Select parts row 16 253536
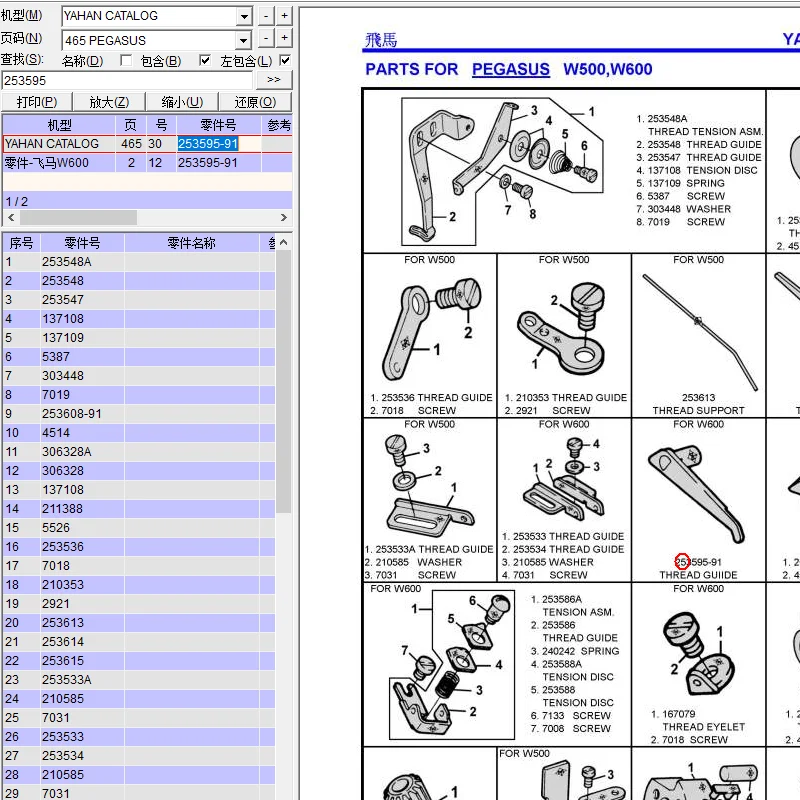 [139, 547]
